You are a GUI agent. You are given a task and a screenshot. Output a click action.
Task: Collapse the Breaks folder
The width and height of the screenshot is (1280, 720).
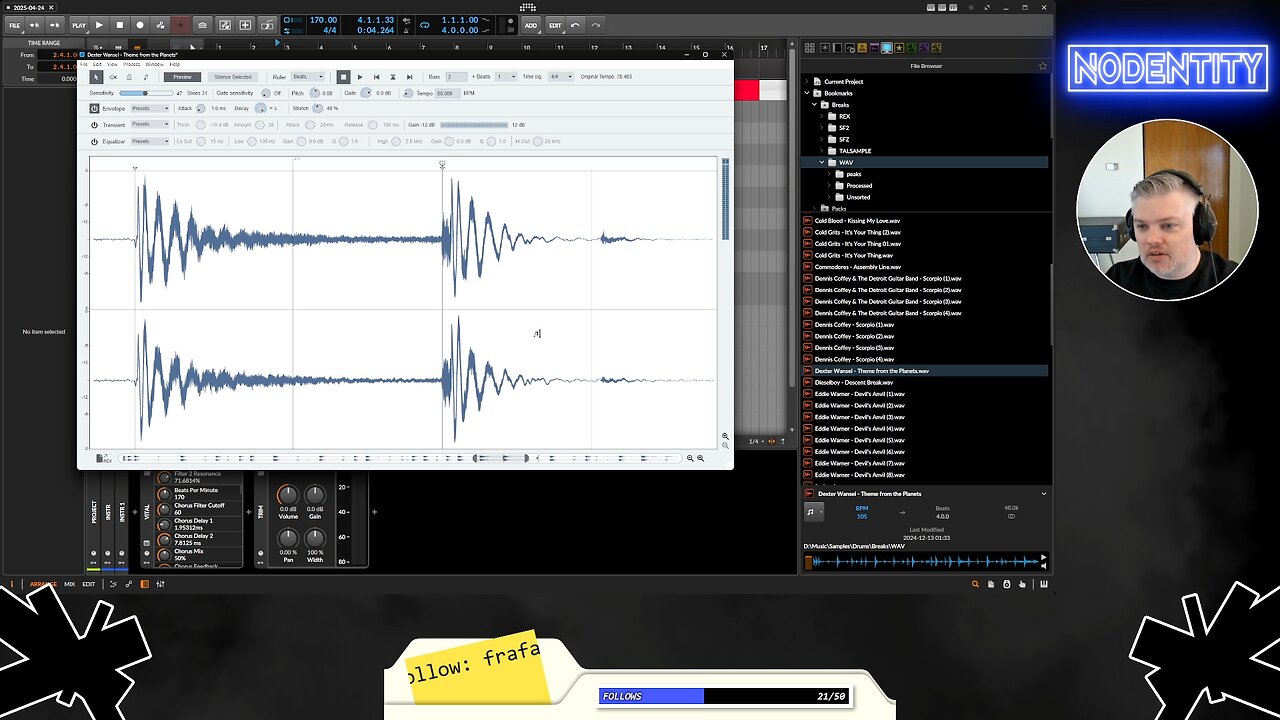click(x=815, y=105)
